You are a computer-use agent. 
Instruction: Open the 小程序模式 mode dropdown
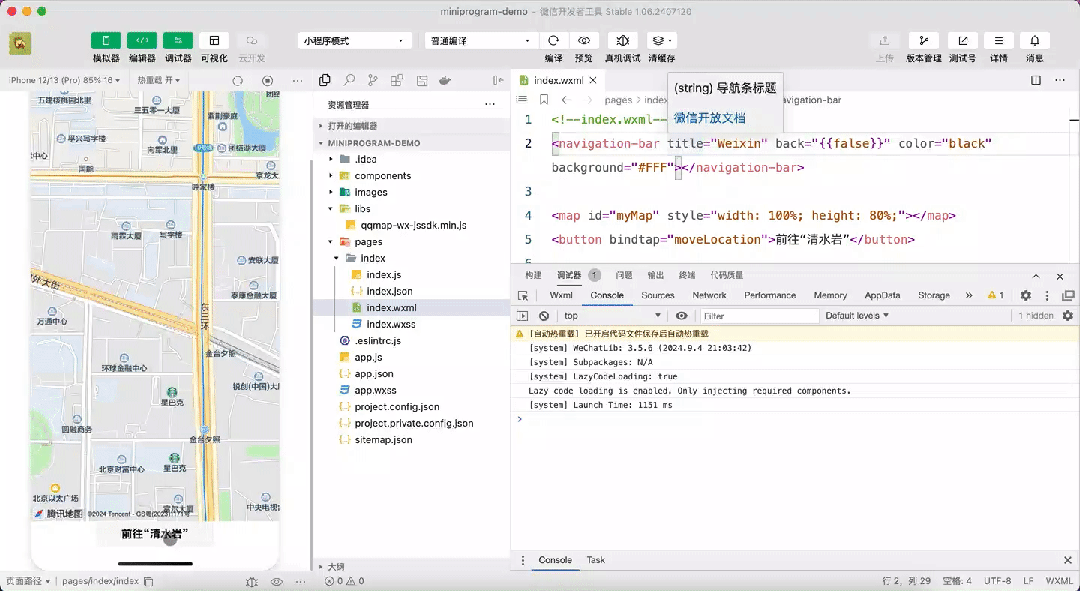tap(354, 41)
